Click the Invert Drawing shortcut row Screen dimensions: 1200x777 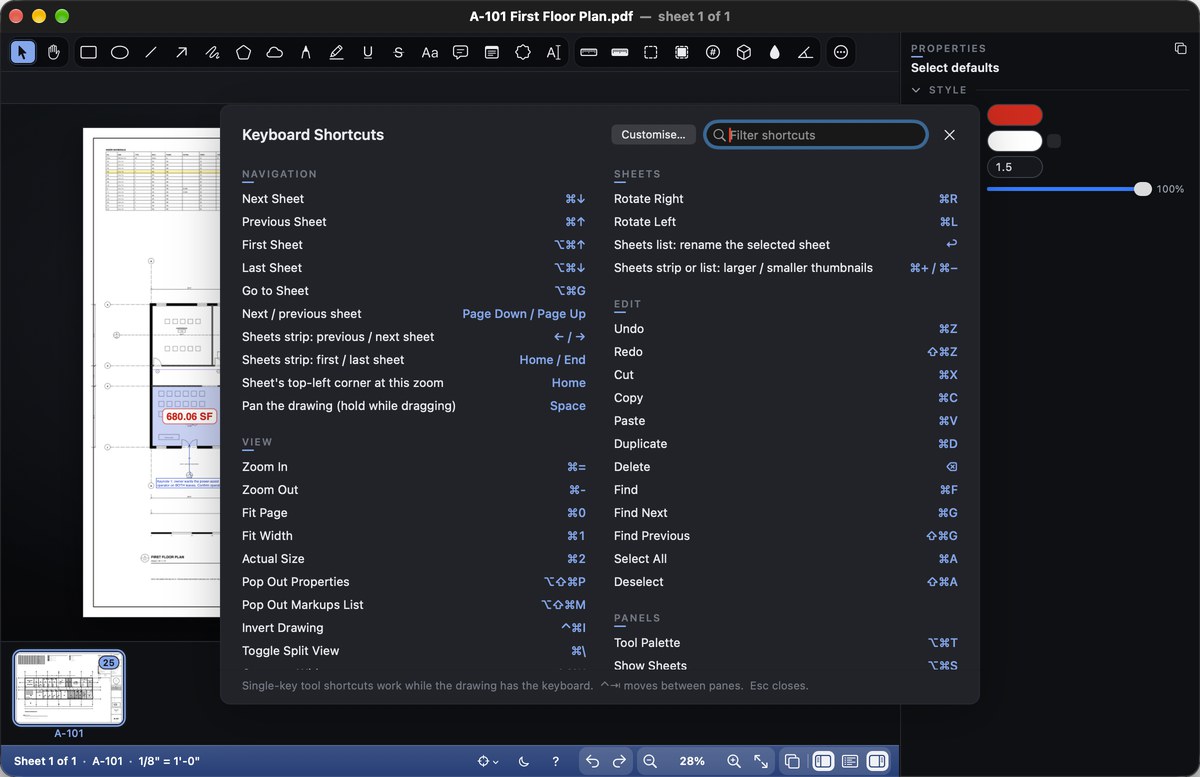[414, 628]
